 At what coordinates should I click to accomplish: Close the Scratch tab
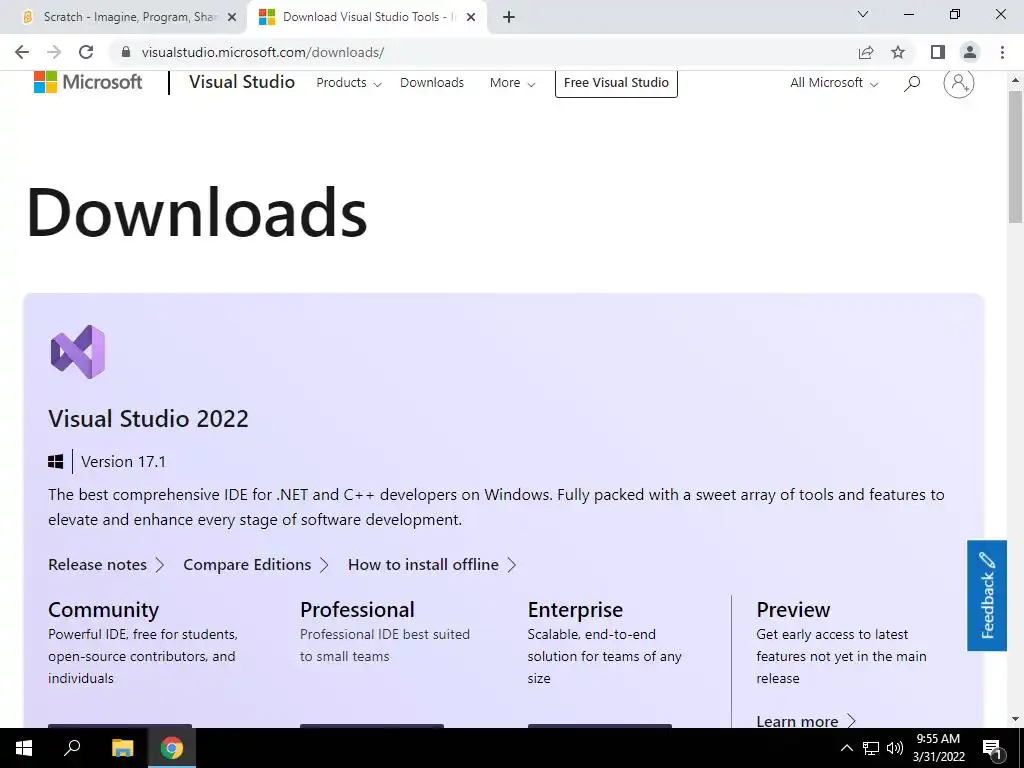(232, 17)
